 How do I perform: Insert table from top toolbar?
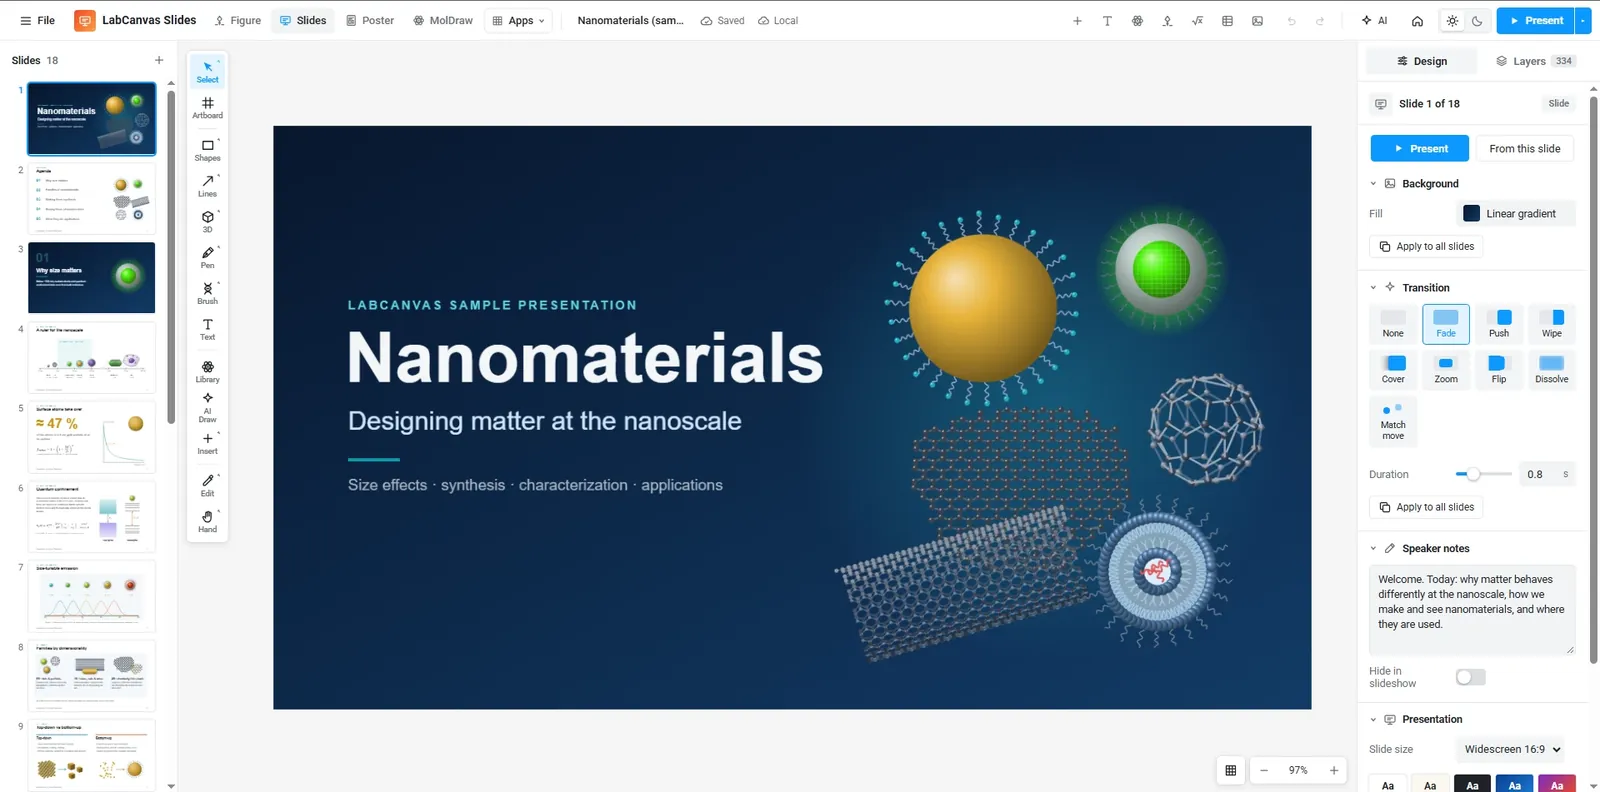pyautogui.click(x=1227, y=20)
